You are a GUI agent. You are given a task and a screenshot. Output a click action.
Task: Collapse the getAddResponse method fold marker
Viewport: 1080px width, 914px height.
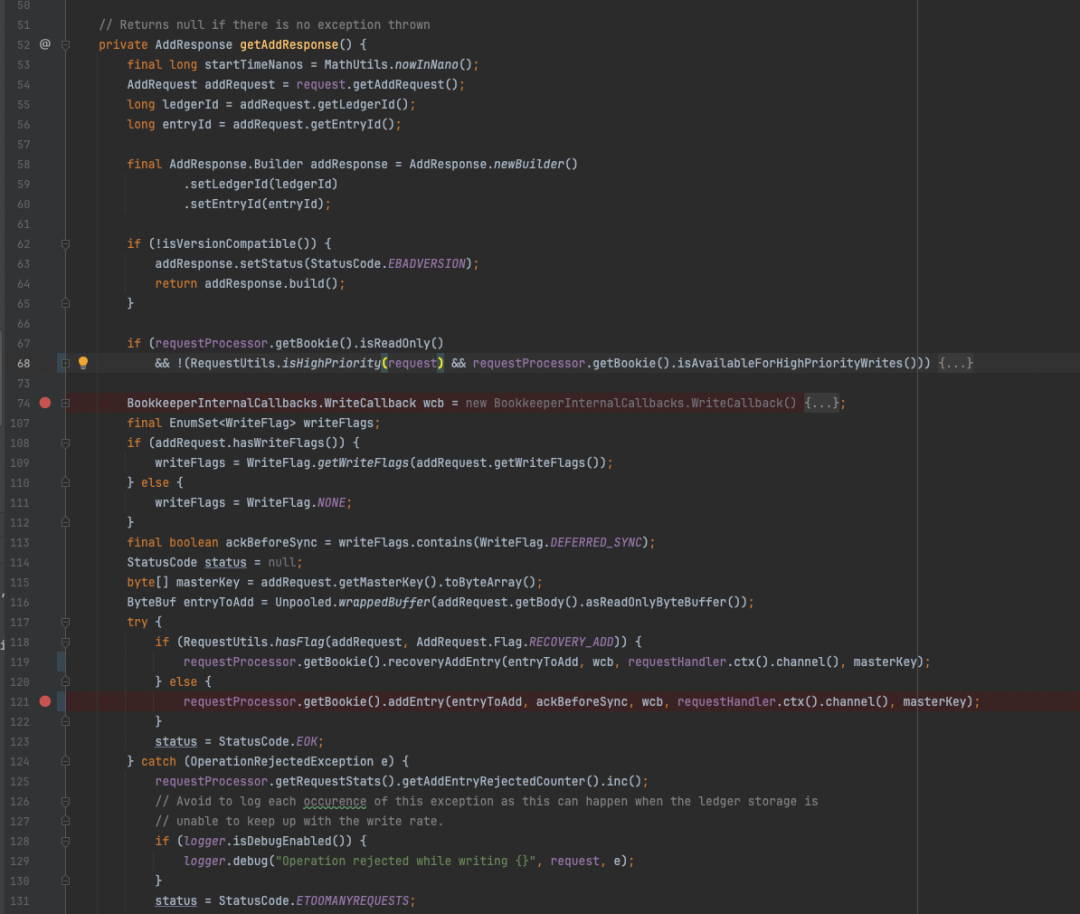(65, 45)
